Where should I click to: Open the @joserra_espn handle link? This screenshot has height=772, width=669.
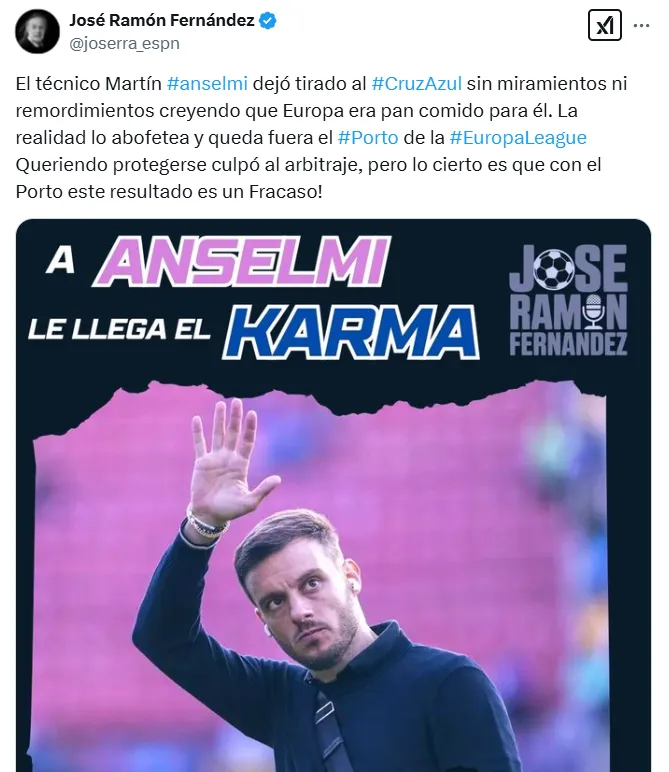[x=124, y=44]
